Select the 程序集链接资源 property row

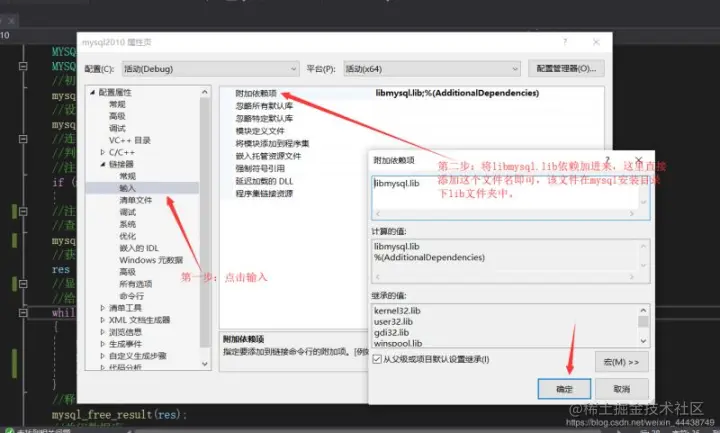click(x=264, y=193)
